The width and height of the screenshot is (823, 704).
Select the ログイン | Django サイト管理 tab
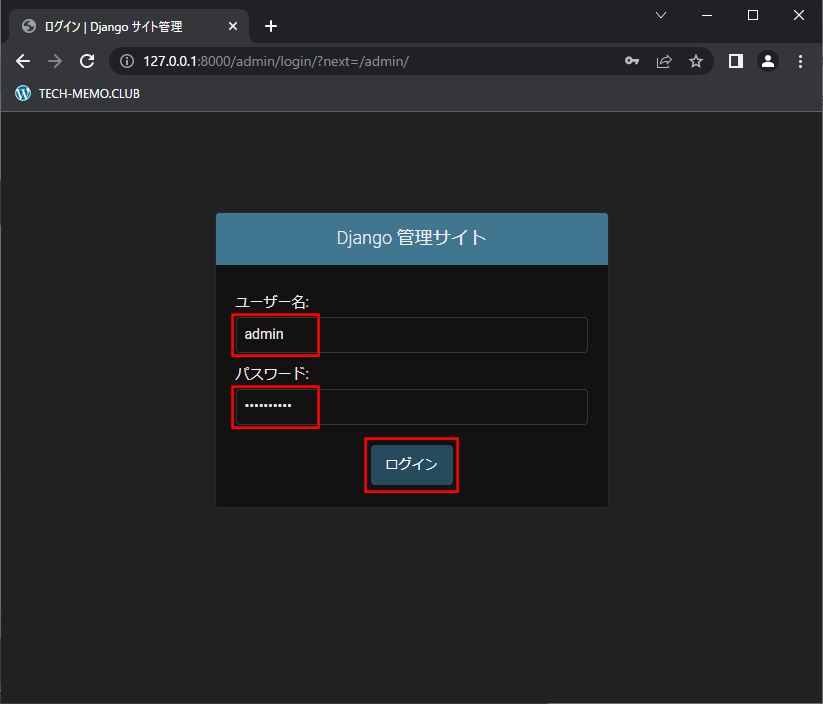(129, 26)
